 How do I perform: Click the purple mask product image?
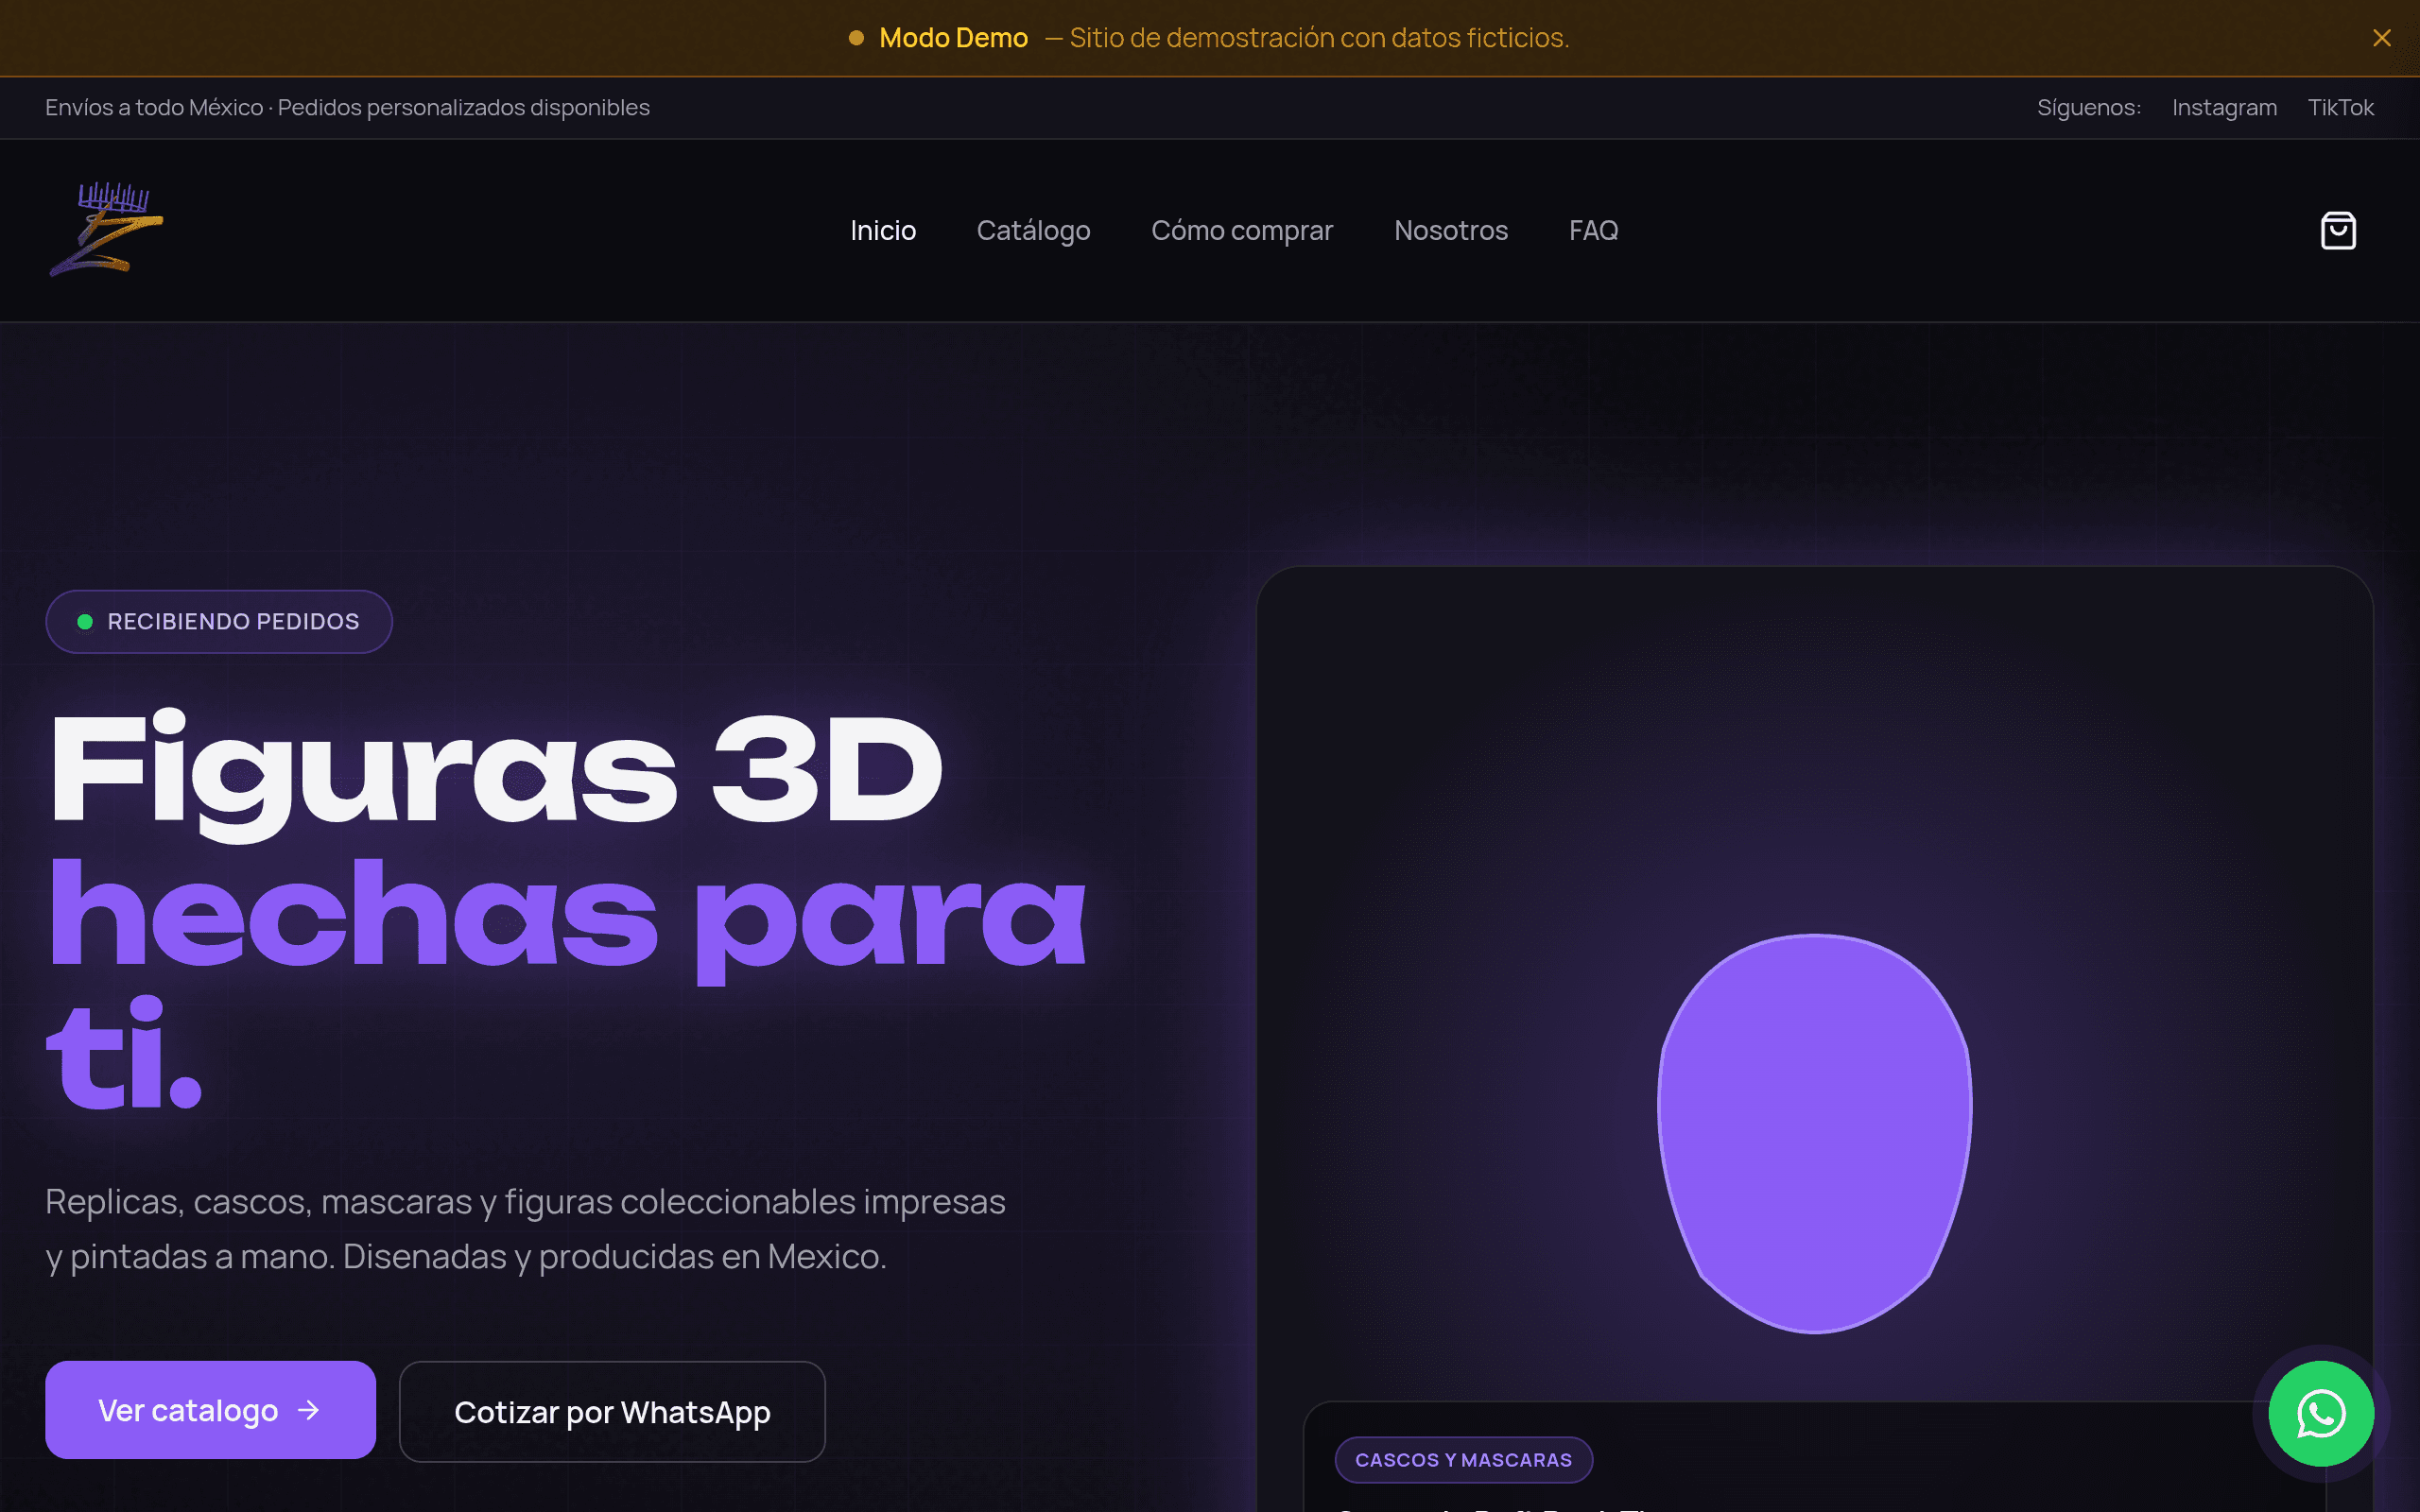1814,1133
